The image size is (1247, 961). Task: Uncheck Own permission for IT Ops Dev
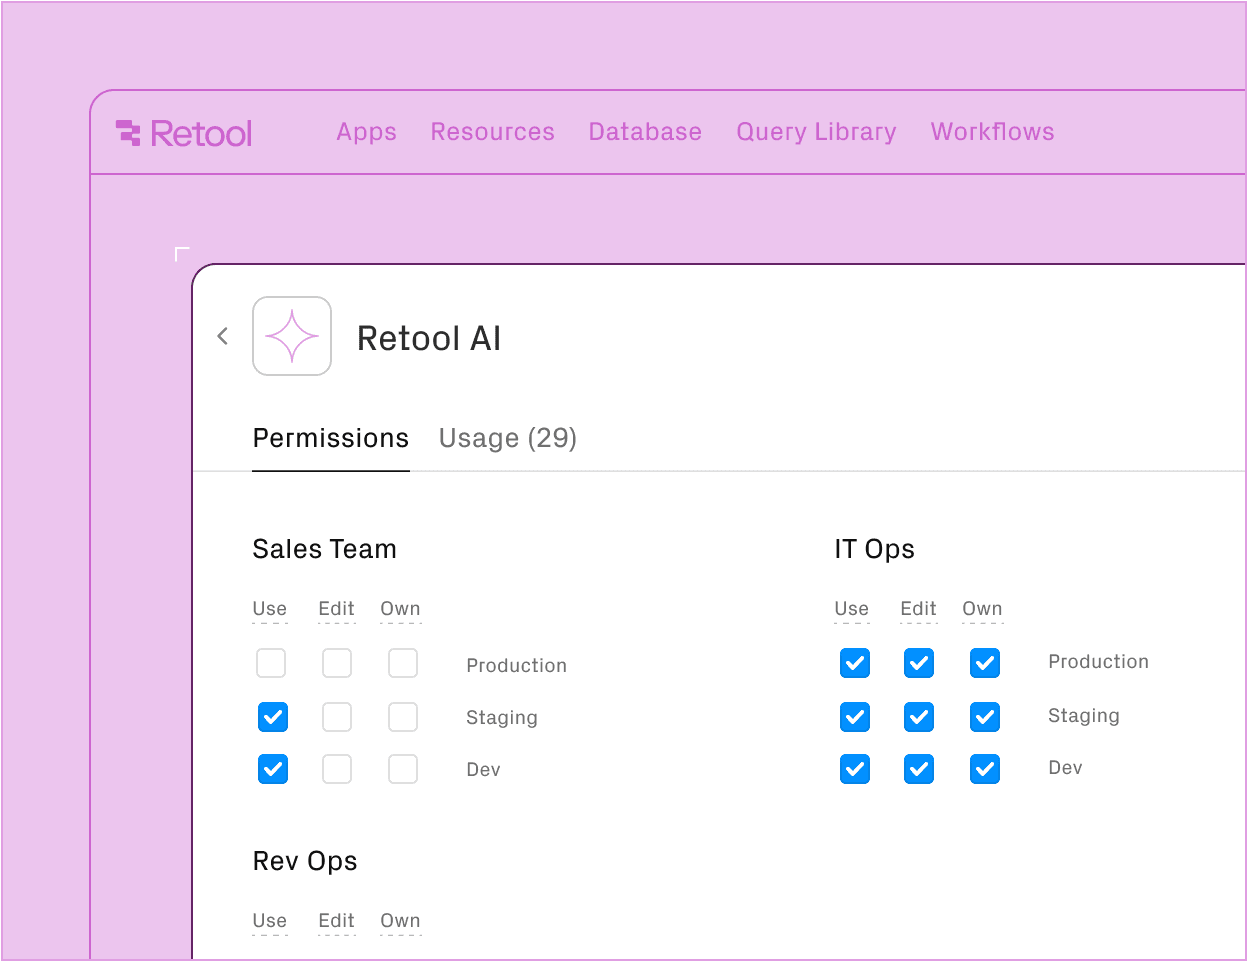pyautogui.click(x=984, y=769)
